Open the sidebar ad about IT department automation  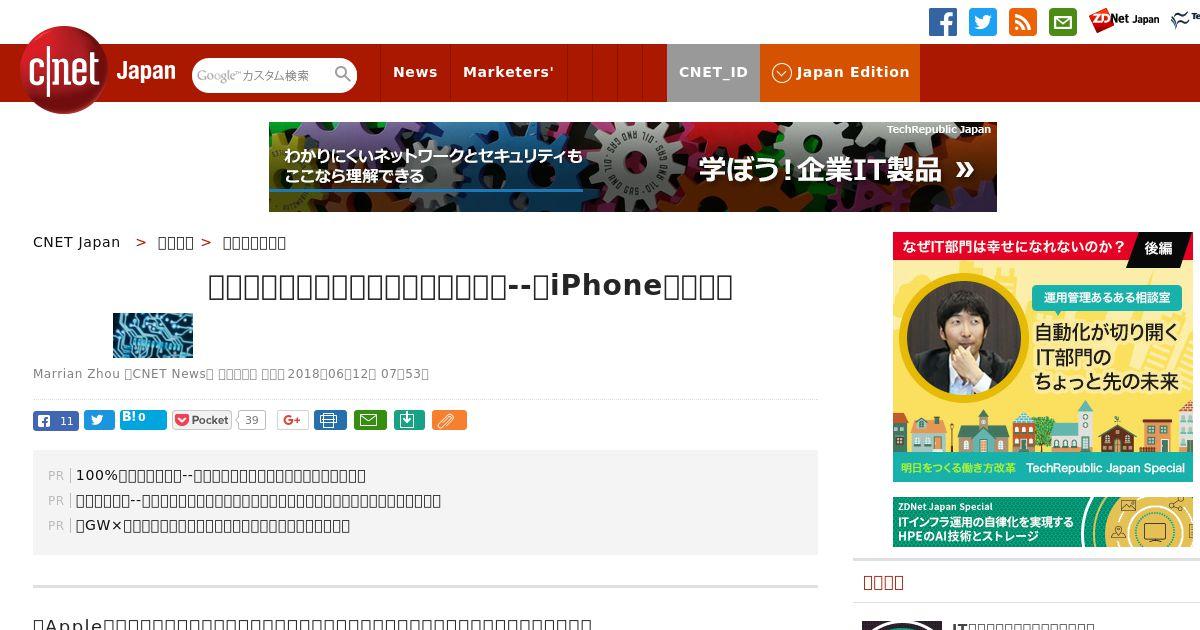point(1043,357)
